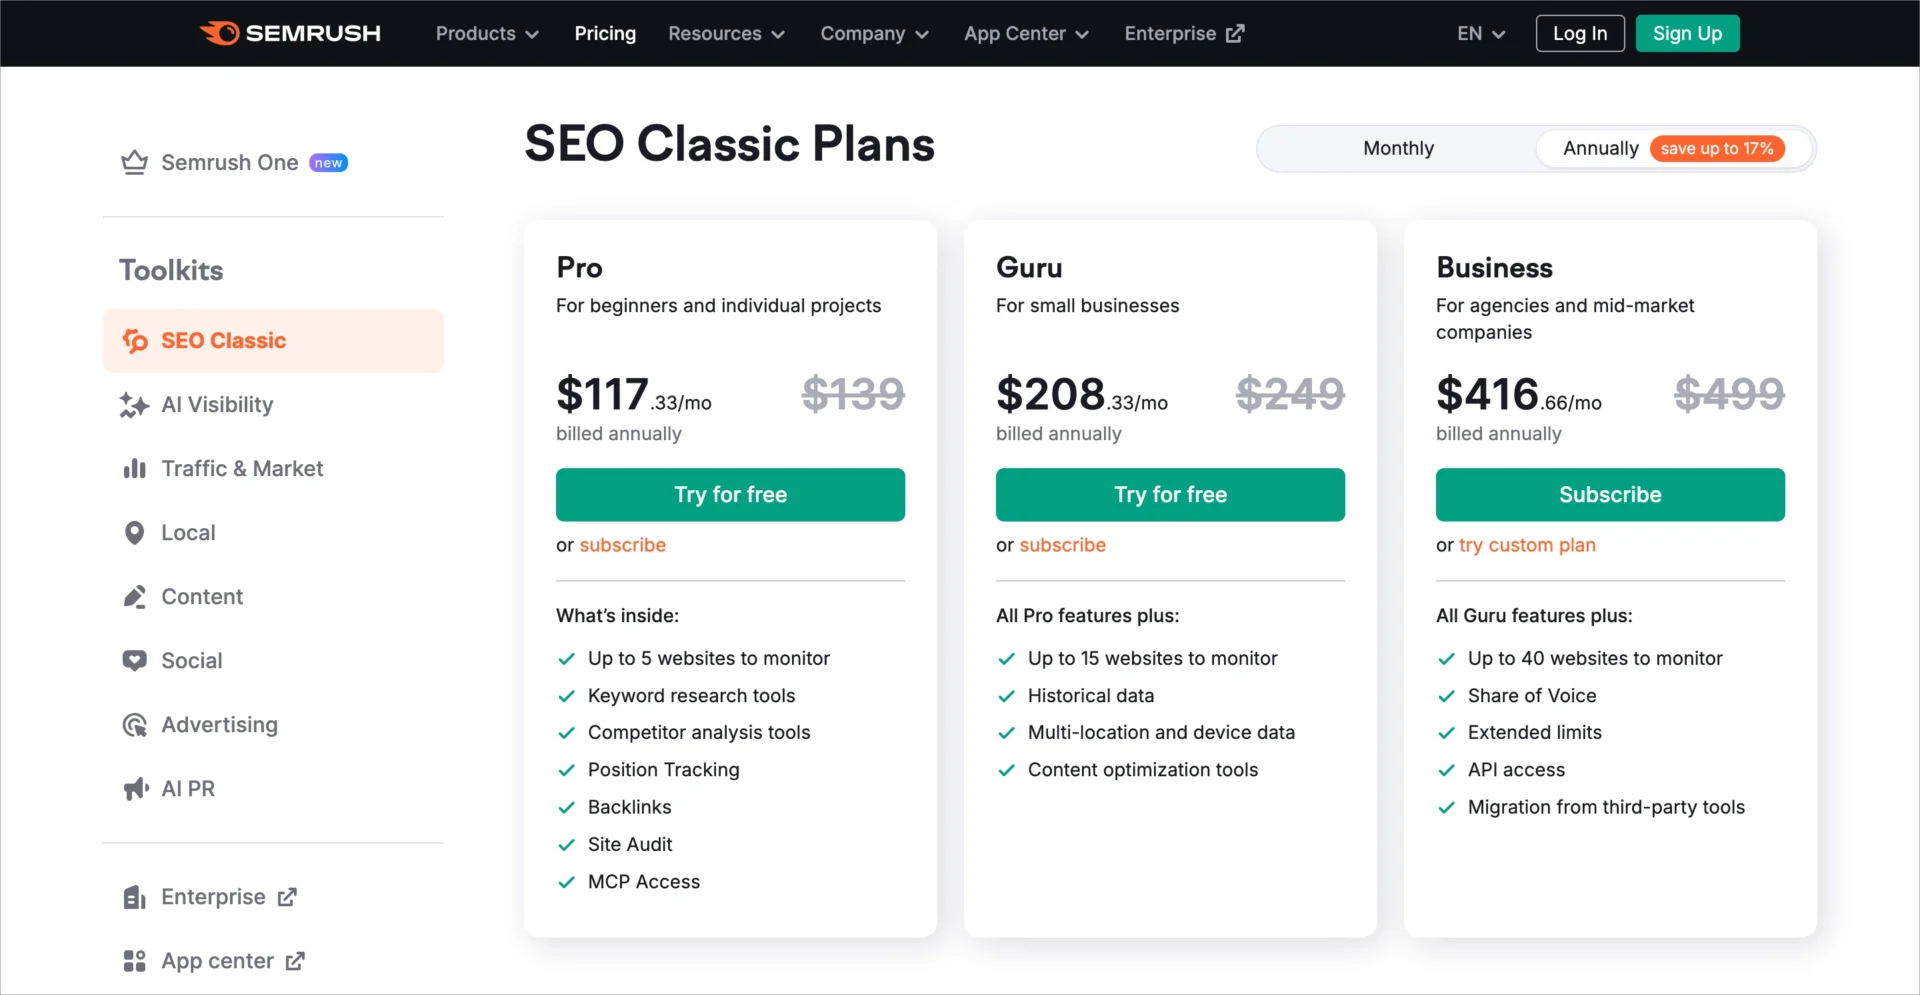Open the Resources menu

(x=725, y=33)
